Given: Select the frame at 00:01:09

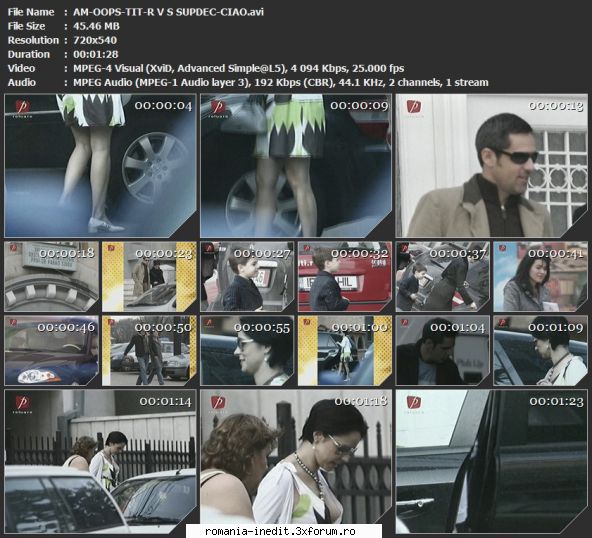Looking at the screenshot, I should (x=540, y=351).
